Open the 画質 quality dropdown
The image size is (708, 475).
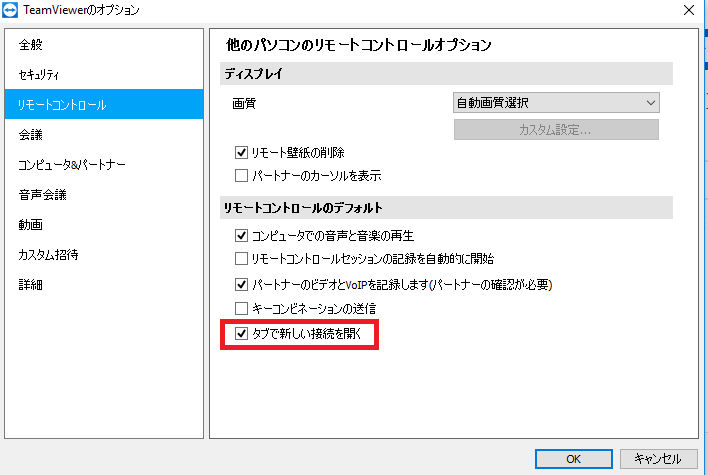click(556, 103)
